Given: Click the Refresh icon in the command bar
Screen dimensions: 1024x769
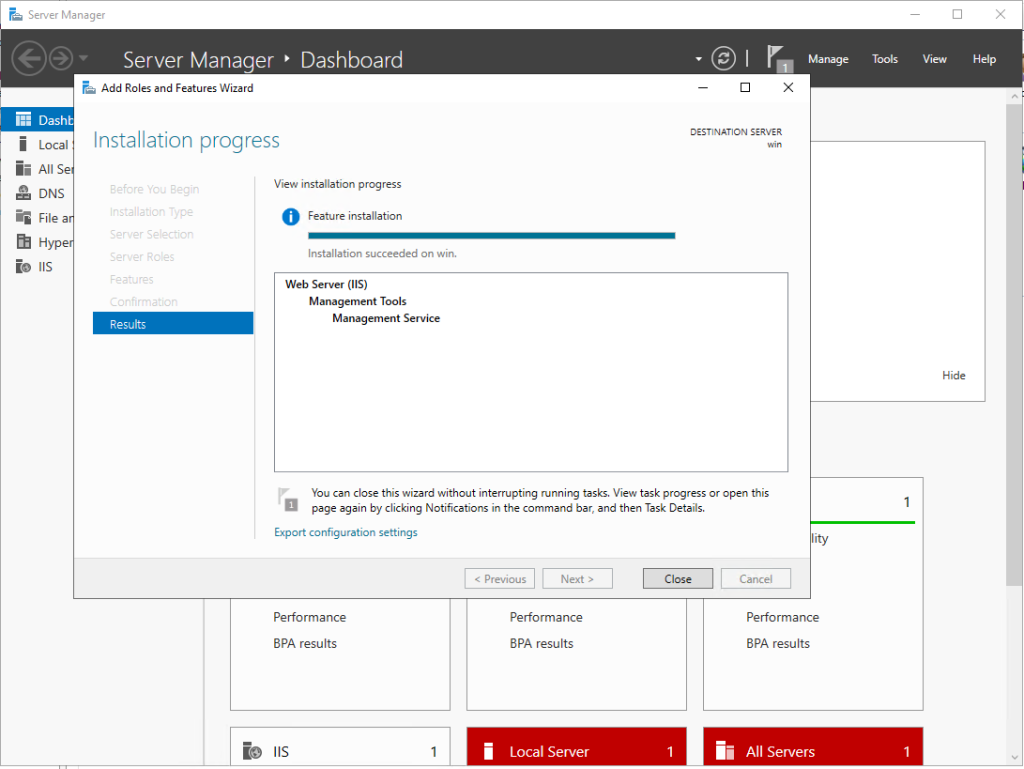Looking at the screenshot, I should click(723, 58).
